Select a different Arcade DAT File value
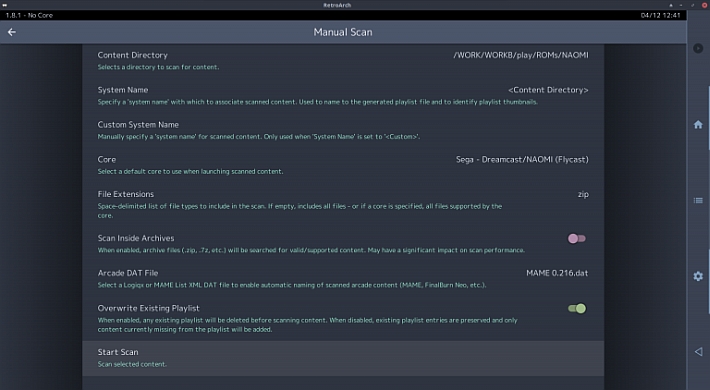 pos(557,273)
